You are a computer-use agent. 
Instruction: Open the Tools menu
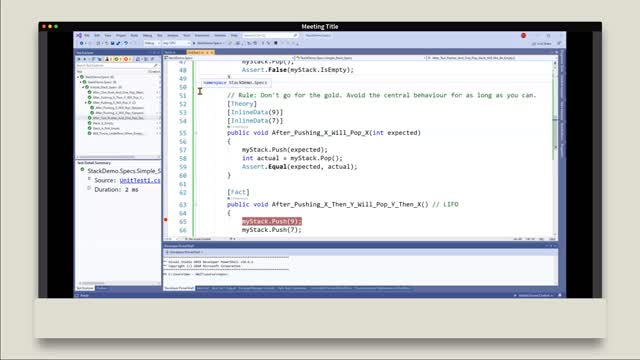point(187,36)
